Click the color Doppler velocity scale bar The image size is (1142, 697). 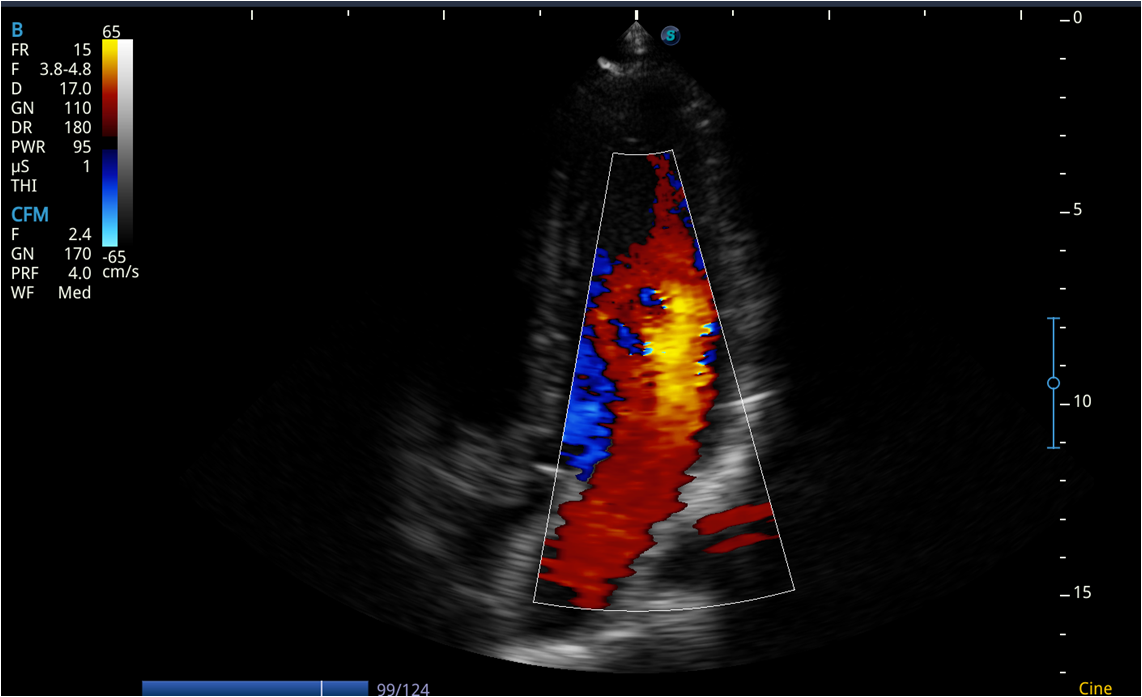tap(110, 142)
